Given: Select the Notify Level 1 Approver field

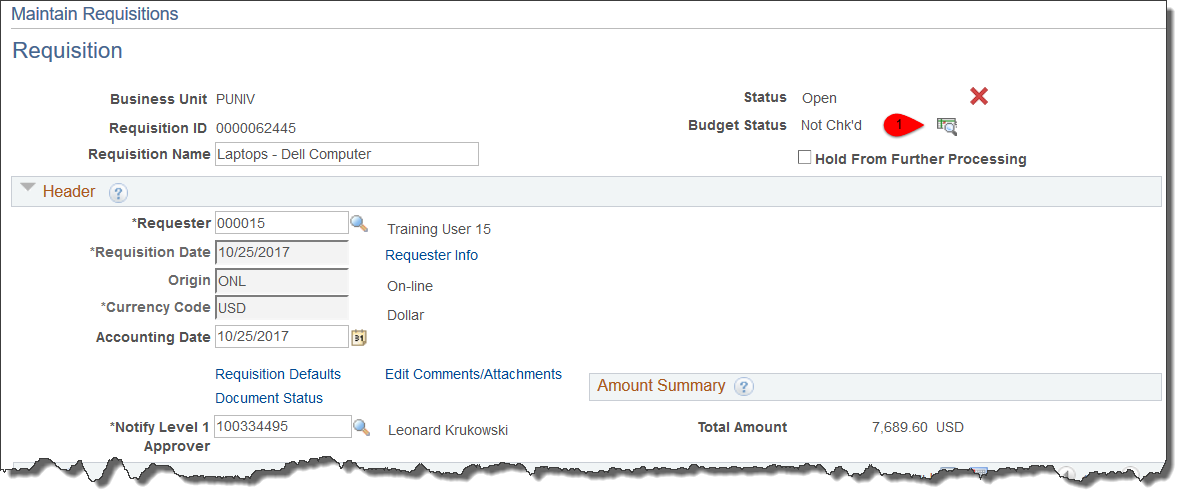Looking at the screenshot, I should click(283, 427).
